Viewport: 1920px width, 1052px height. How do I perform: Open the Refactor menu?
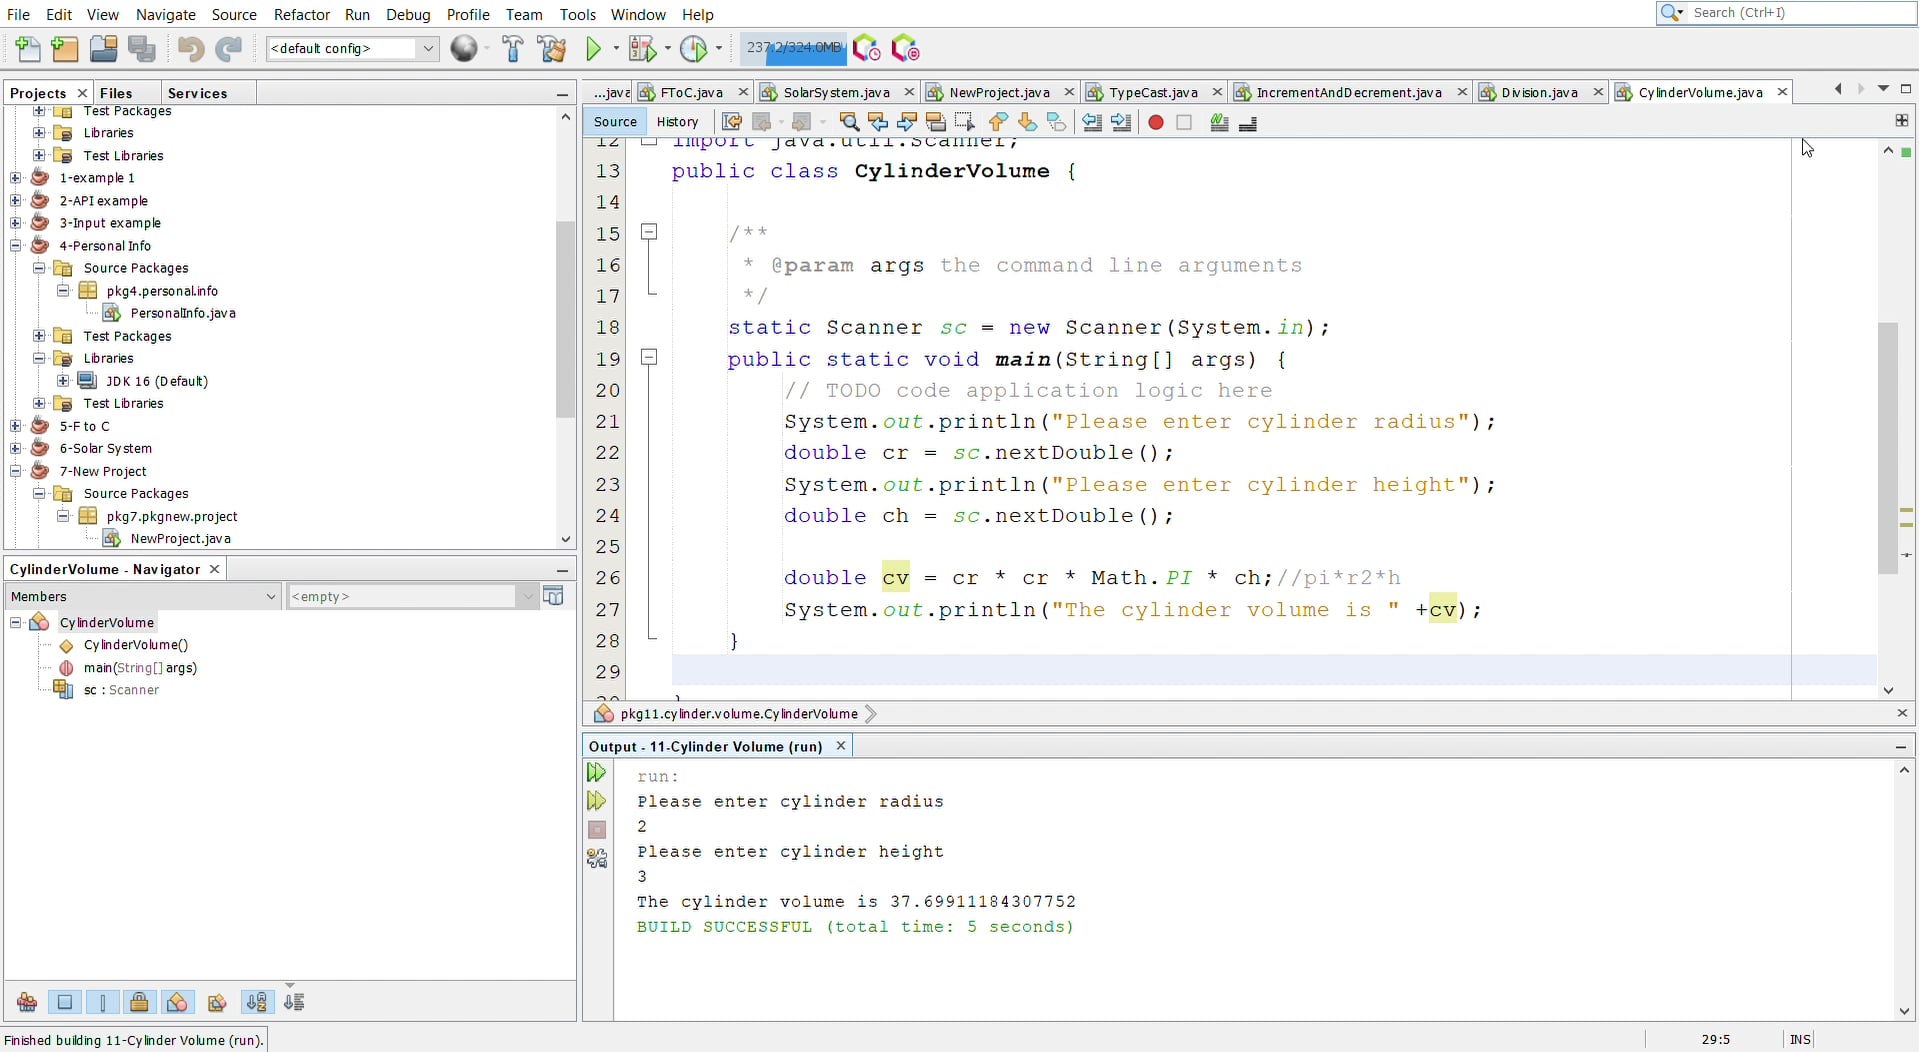[x=301, y=14]
